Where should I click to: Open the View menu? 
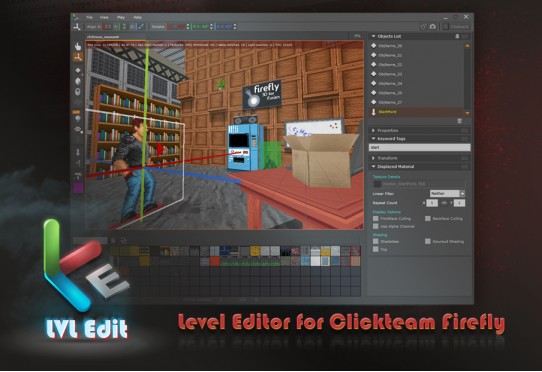[104, 17]
